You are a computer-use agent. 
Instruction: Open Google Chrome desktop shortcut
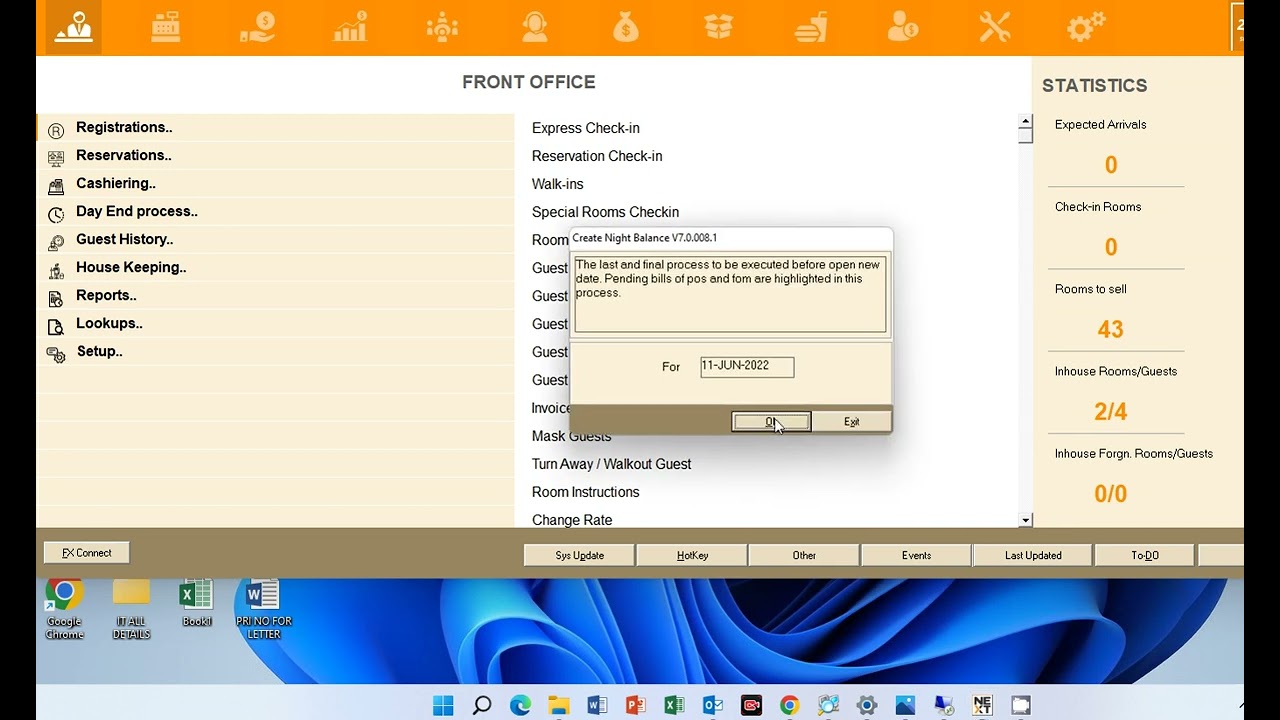pyautogui.click(x=64, y=608)
